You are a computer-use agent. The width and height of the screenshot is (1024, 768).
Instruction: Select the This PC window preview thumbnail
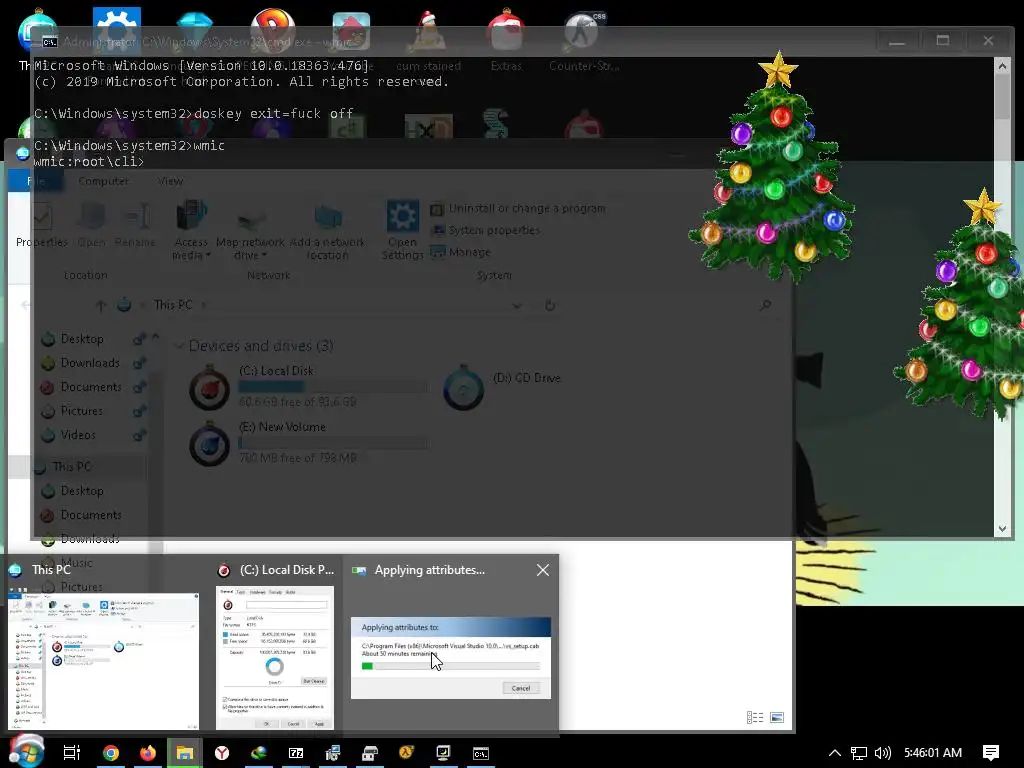(x=103, y=661)
